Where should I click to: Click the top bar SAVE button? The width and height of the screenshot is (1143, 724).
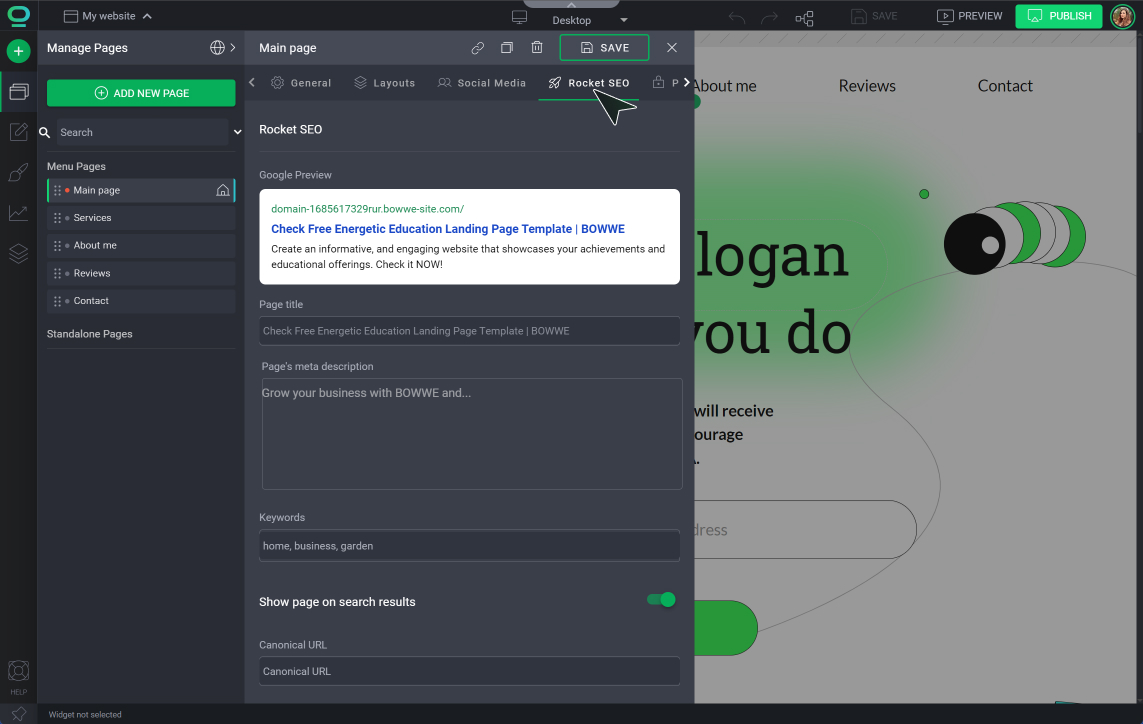(x=874, y=16)
